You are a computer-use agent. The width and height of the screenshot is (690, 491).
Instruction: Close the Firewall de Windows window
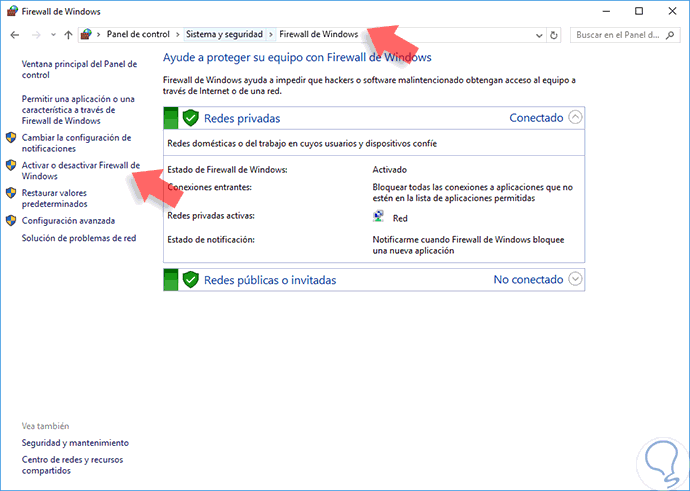coord(672,11)
